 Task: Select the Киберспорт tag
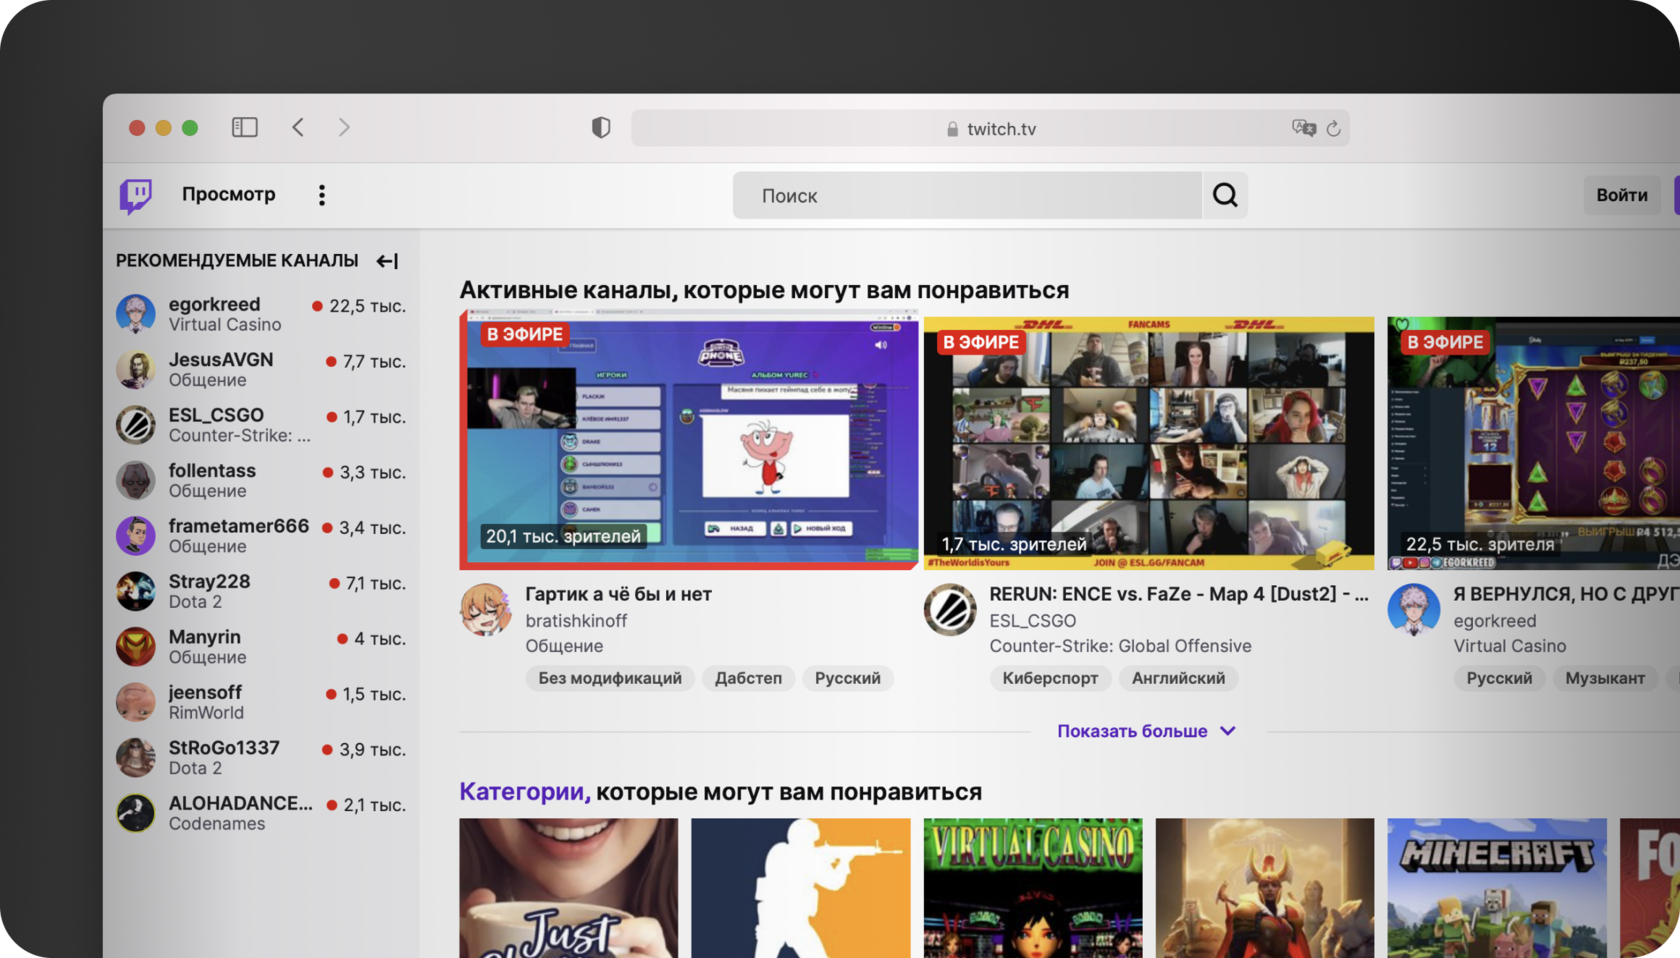coord(1050,678)
